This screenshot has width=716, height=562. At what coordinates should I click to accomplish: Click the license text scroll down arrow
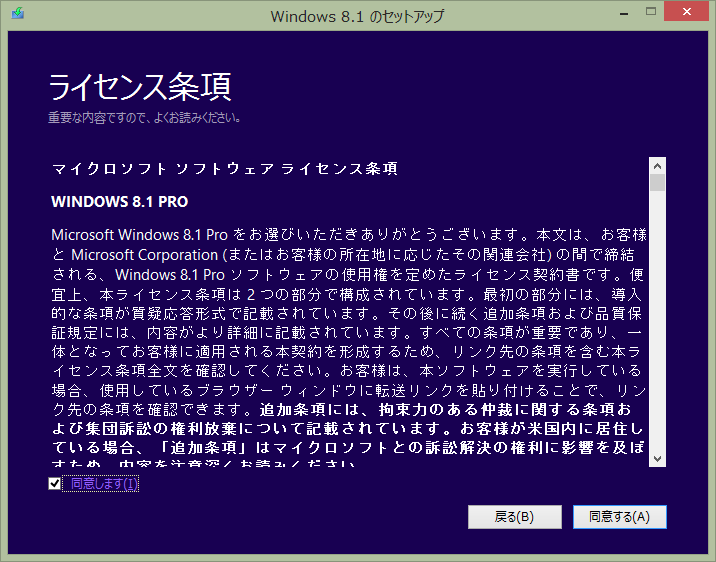tap(658, 458)
